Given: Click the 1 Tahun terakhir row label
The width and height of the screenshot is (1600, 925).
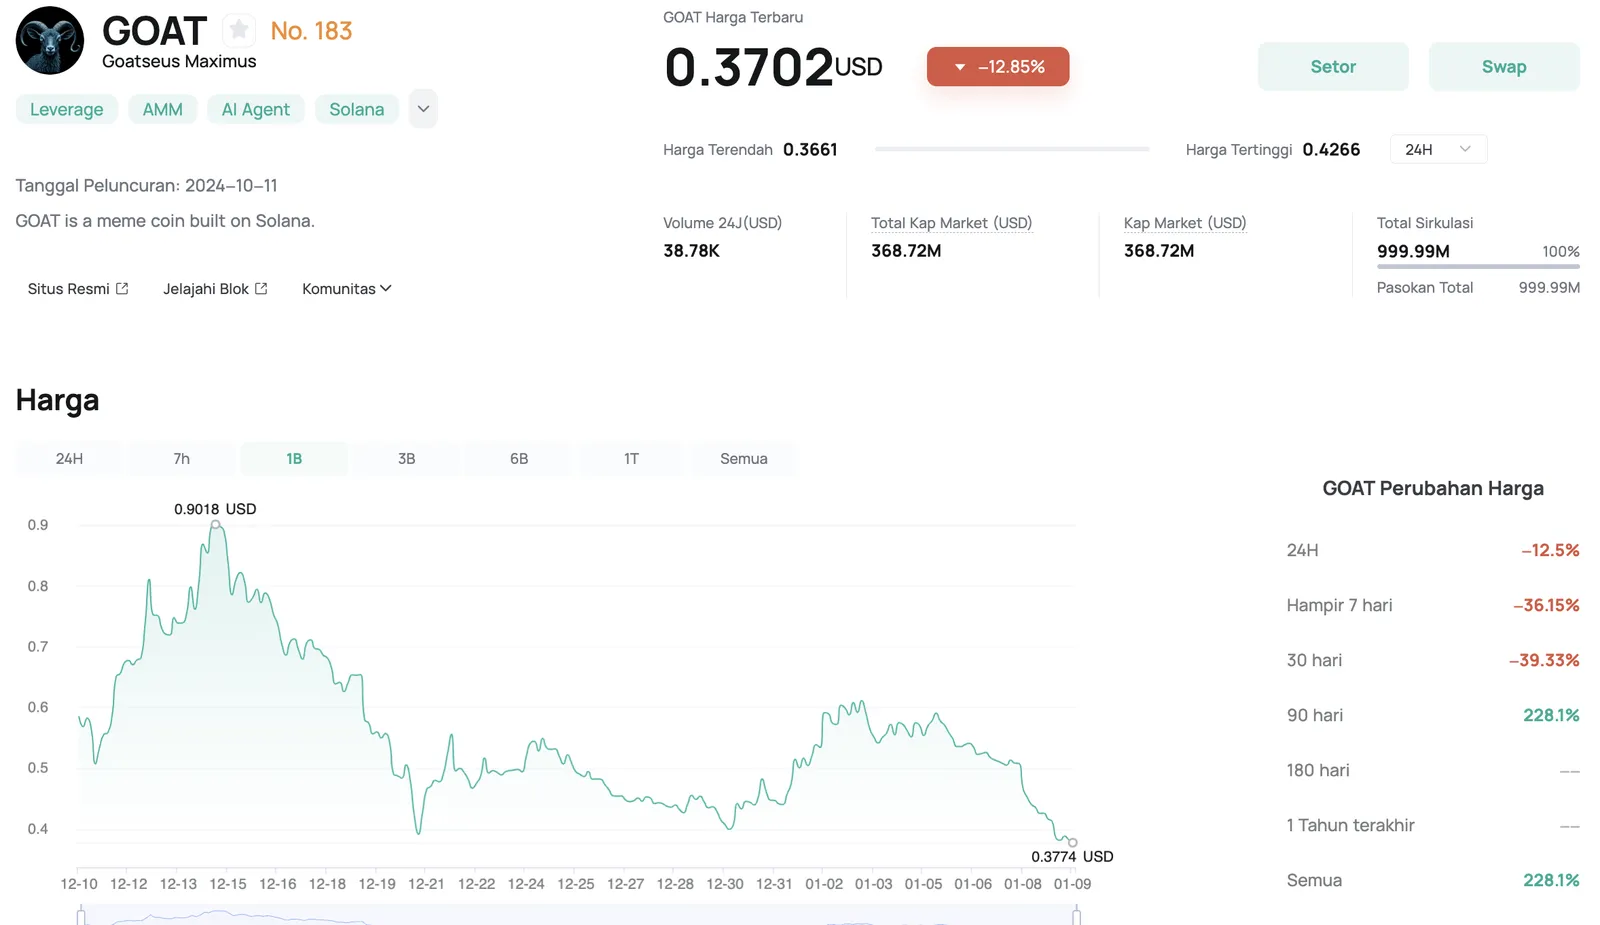Looking at the screenshot, I should [1351, 825].
